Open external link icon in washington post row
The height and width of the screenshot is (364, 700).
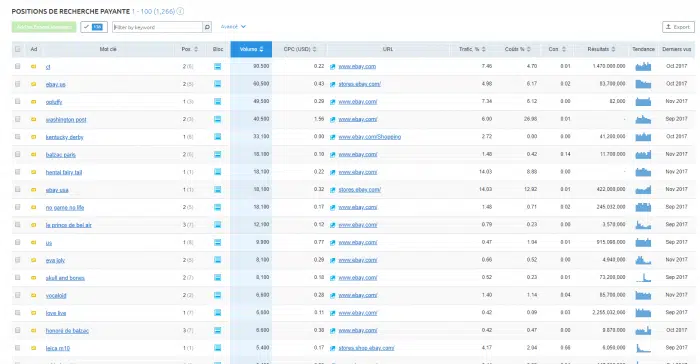pos(333,120)
